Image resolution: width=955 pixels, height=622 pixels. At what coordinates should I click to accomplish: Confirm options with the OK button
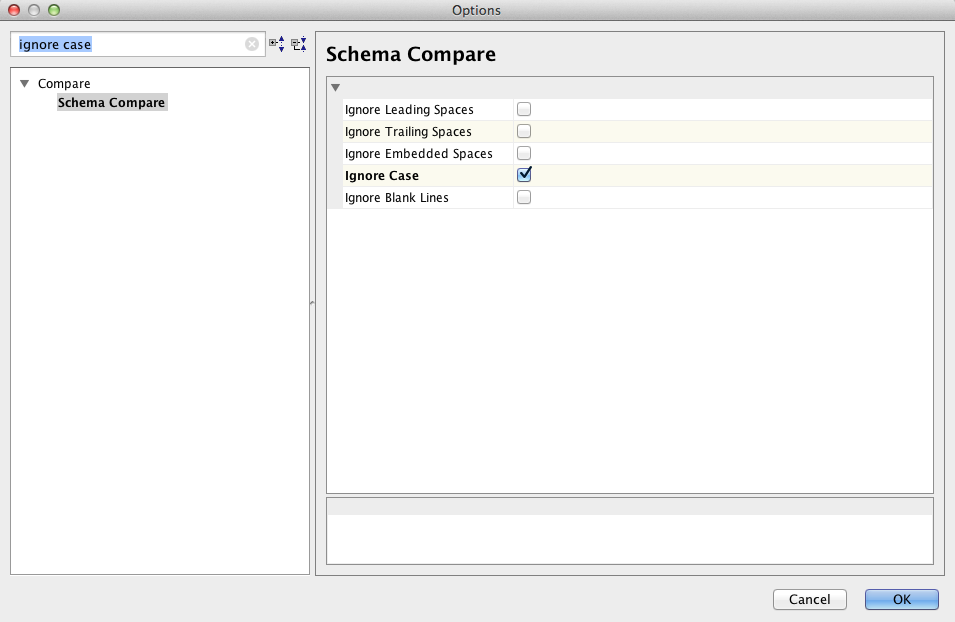[901, 599]
